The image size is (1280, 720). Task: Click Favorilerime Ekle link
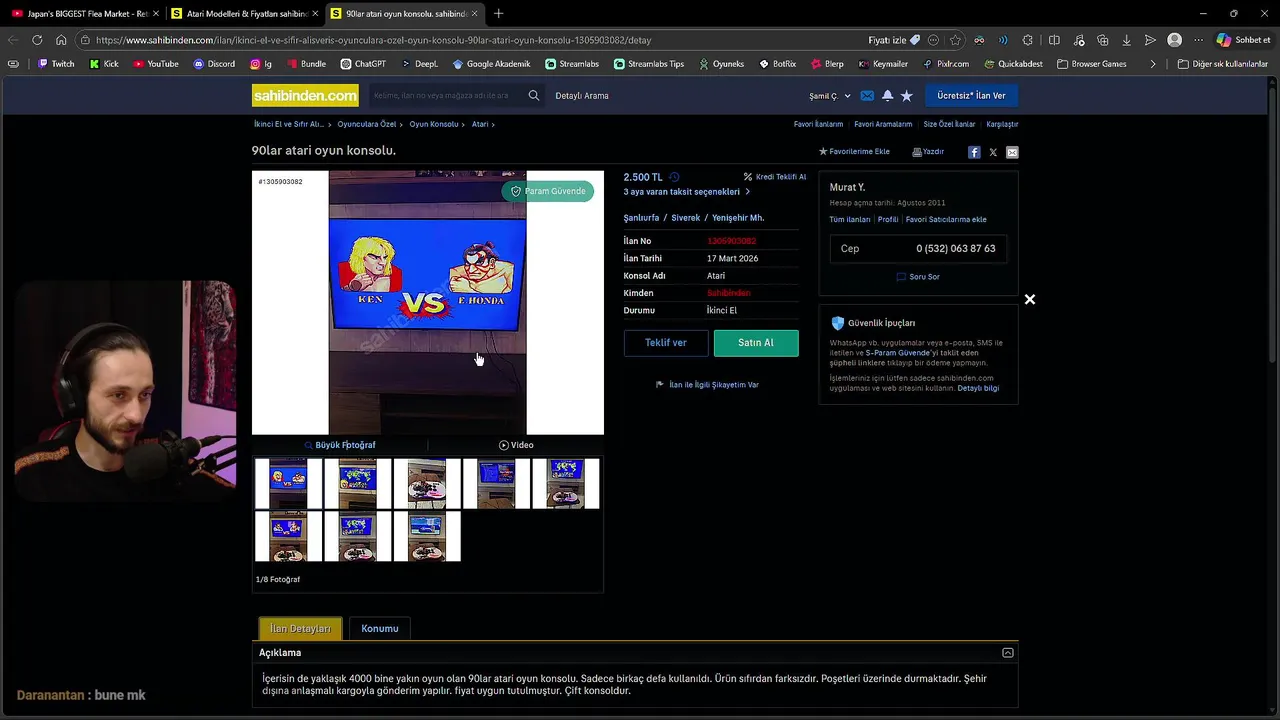(854, 152)
